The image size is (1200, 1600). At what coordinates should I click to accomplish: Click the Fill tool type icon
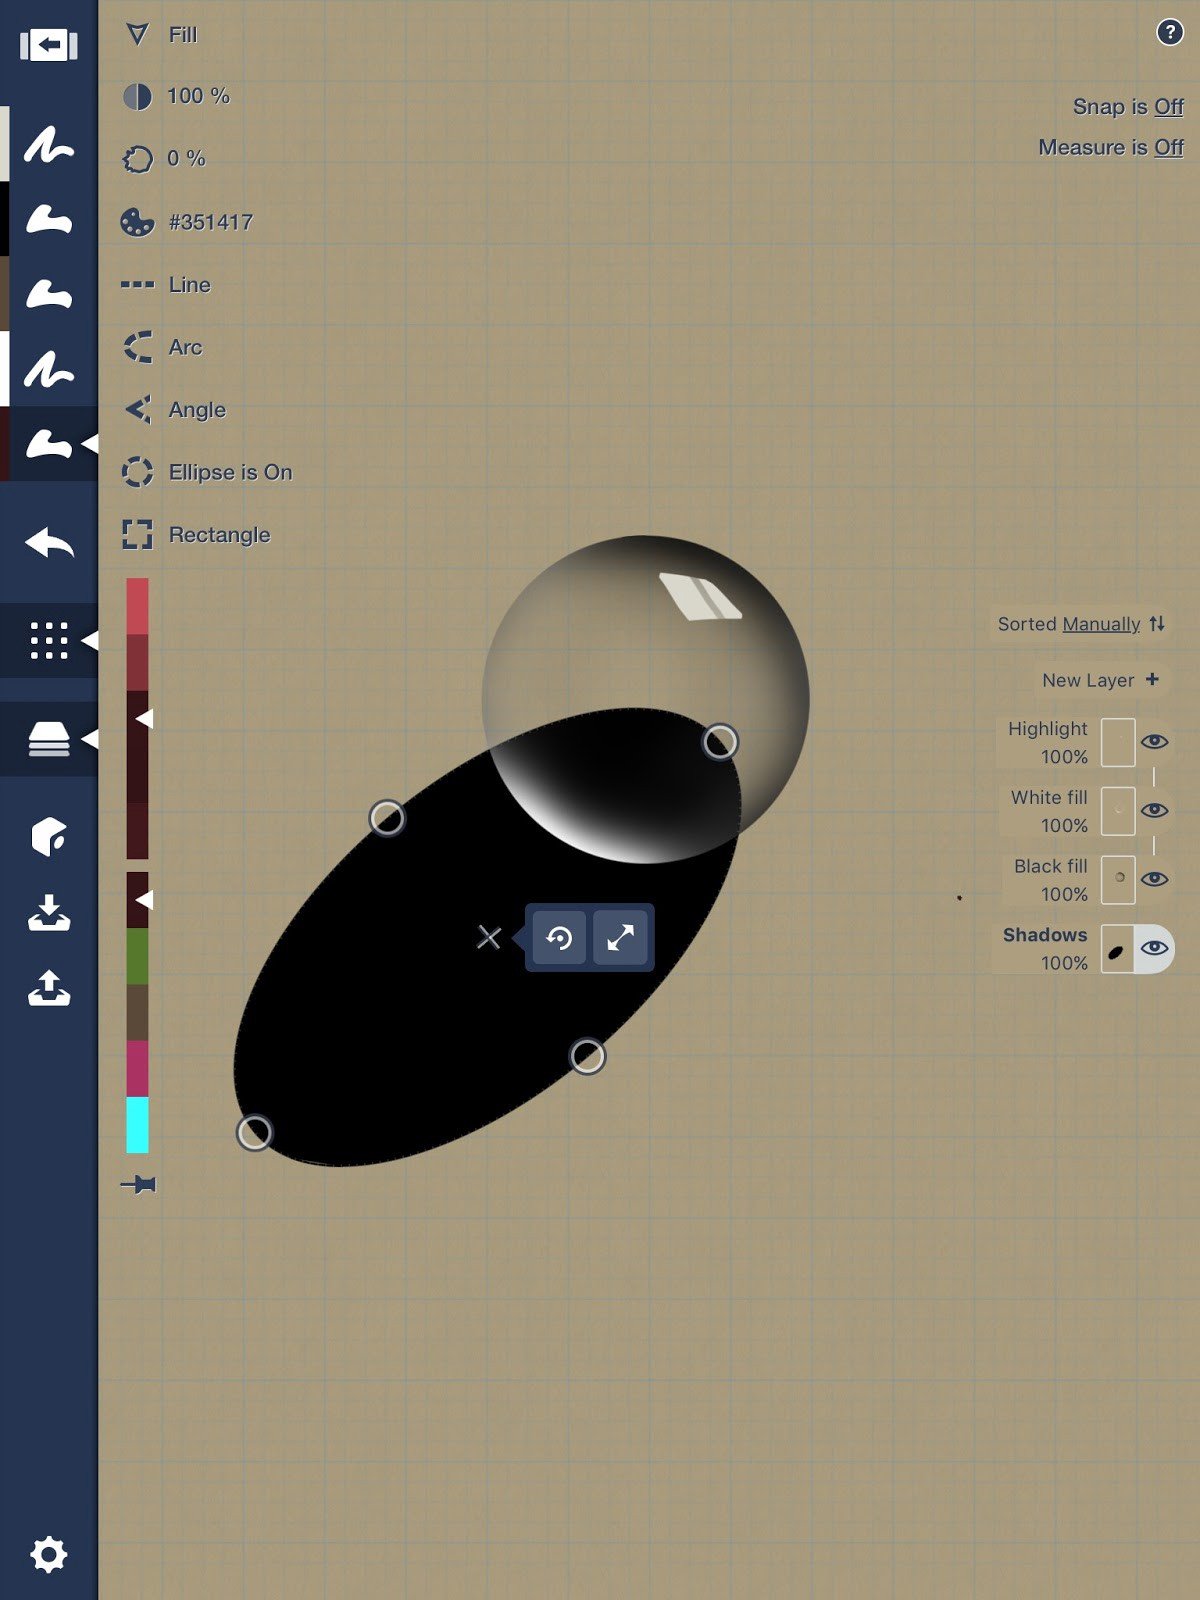click(x=137, y=35)
